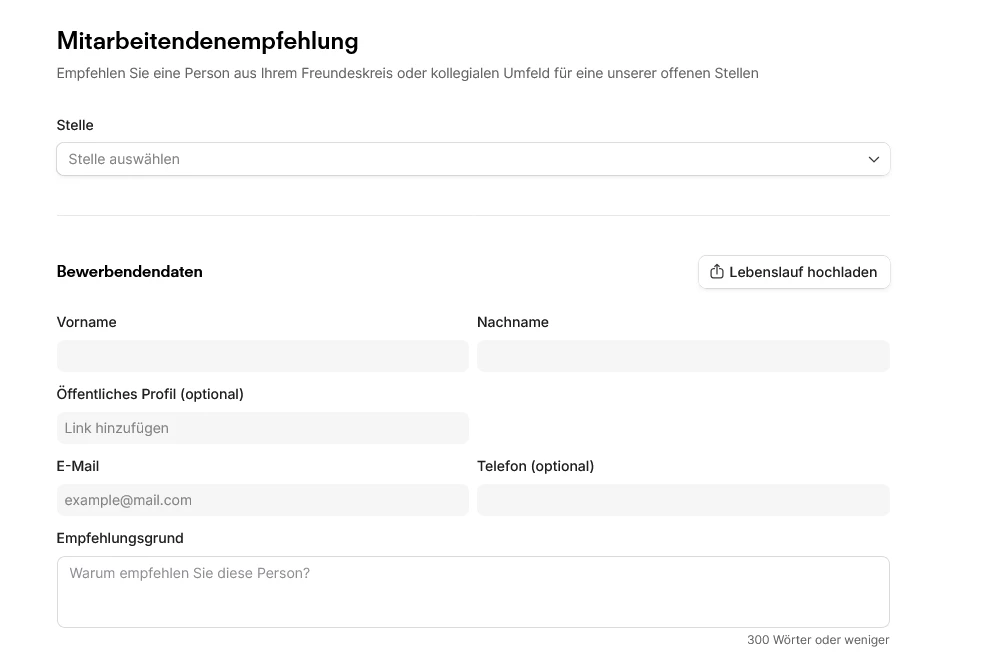Click the Telefon (optional) label
Viewport: 993px width, 672px height.
click(536, 466)
